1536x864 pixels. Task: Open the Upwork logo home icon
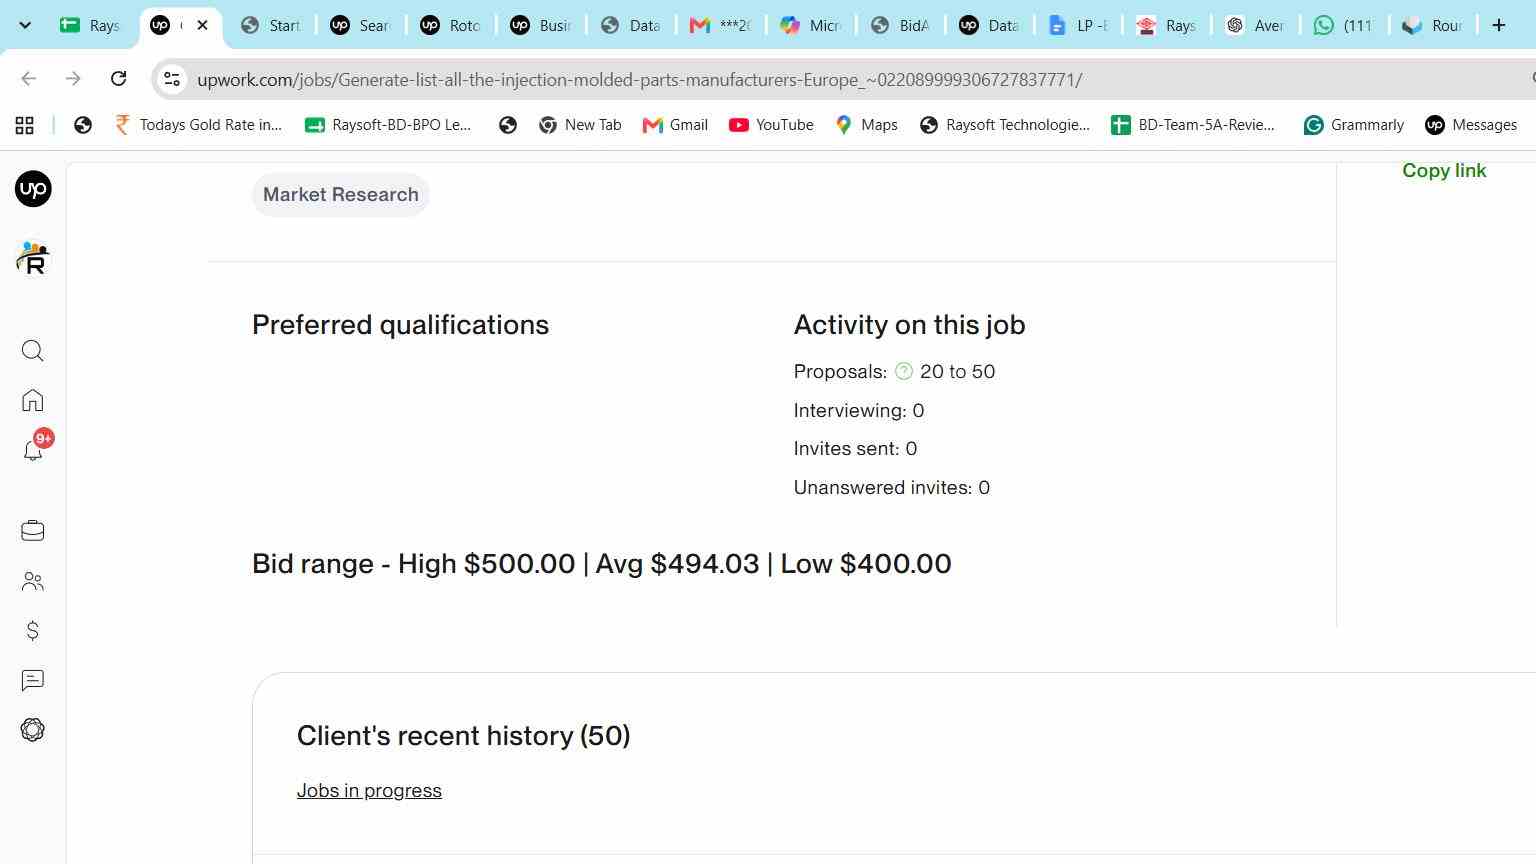(x=33, y=189)
